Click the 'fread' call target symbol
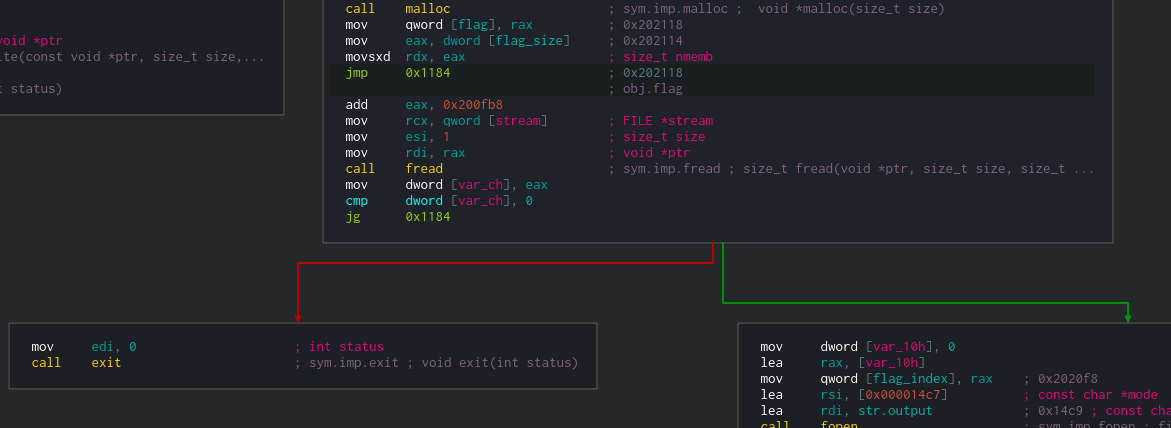 click(424, 169)
